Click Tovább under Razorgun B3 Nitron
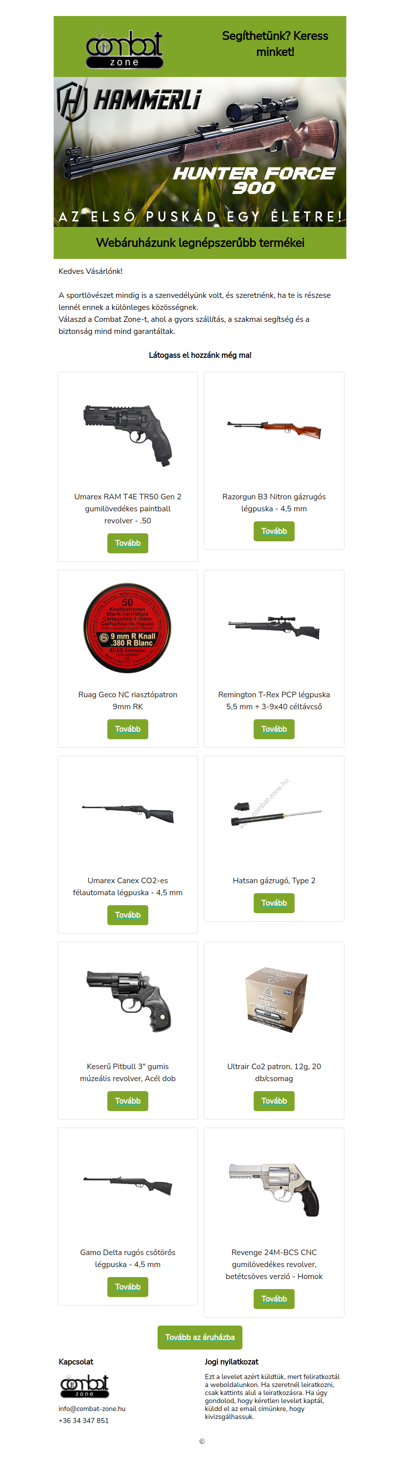Image resolution: width=400 pixels, height=1471 pixels. coord(274,531)
